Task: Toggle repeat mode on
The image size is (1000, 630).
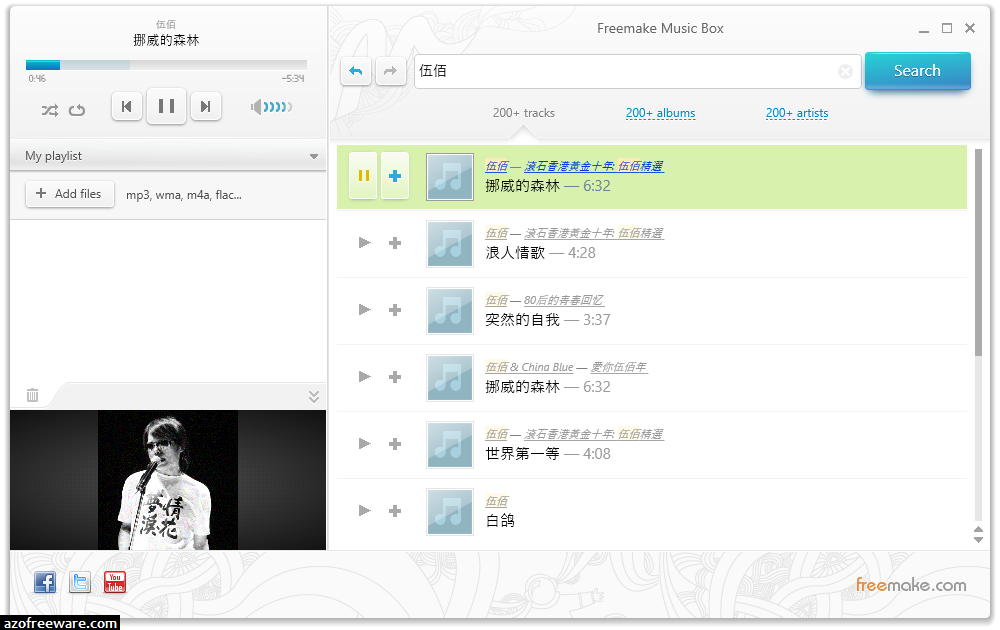Action: pos(78,110)
